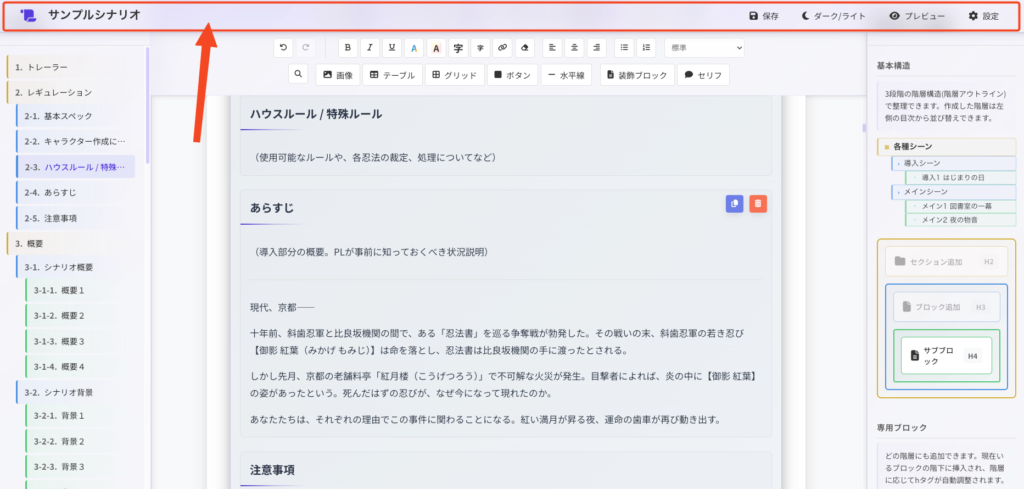This screenshot has width=1024, height=489.
Task: Apply italic text formatting
Action: (369, 47)
